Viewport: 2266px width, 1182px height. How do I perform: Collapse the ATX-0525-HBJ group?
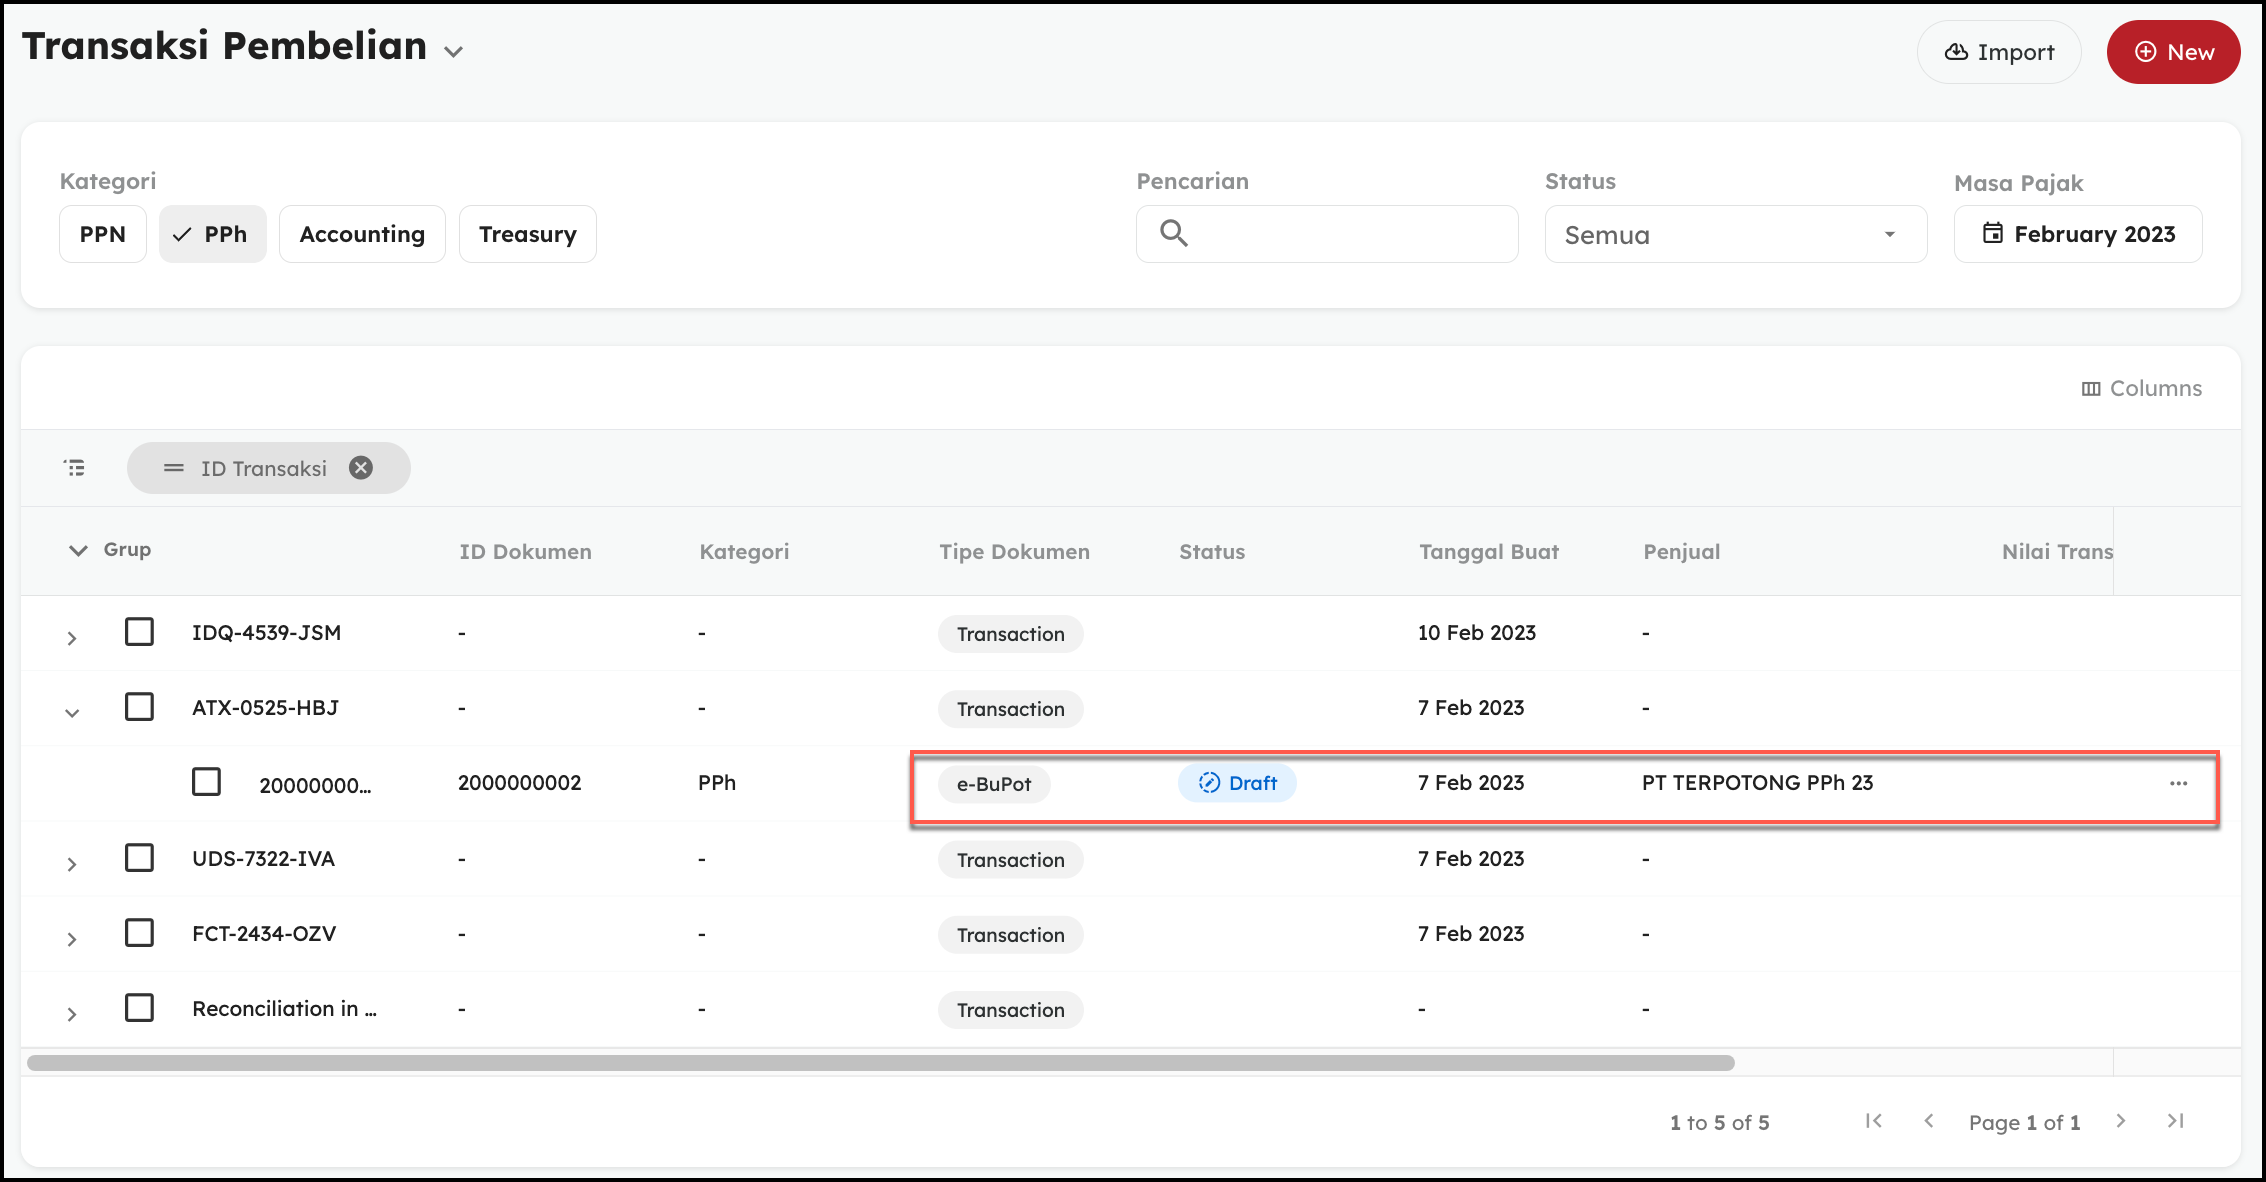72,713
